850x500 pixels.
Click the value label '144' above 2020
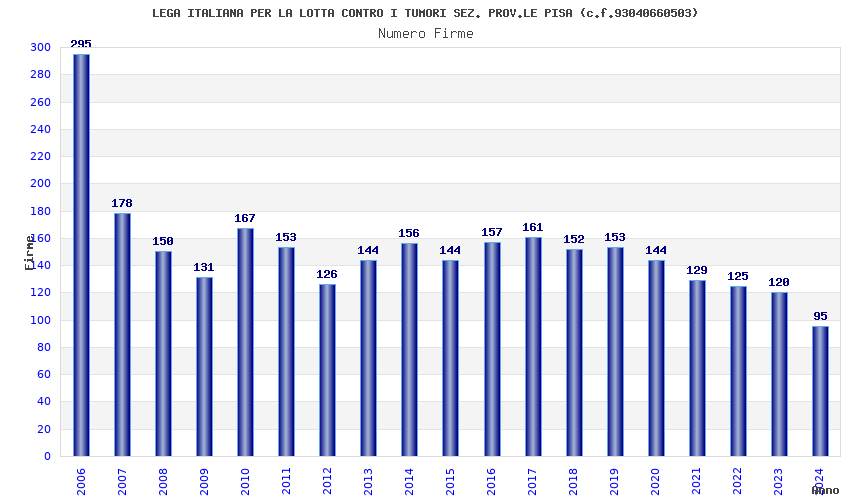pyautogui.click(x=656, y=251)
